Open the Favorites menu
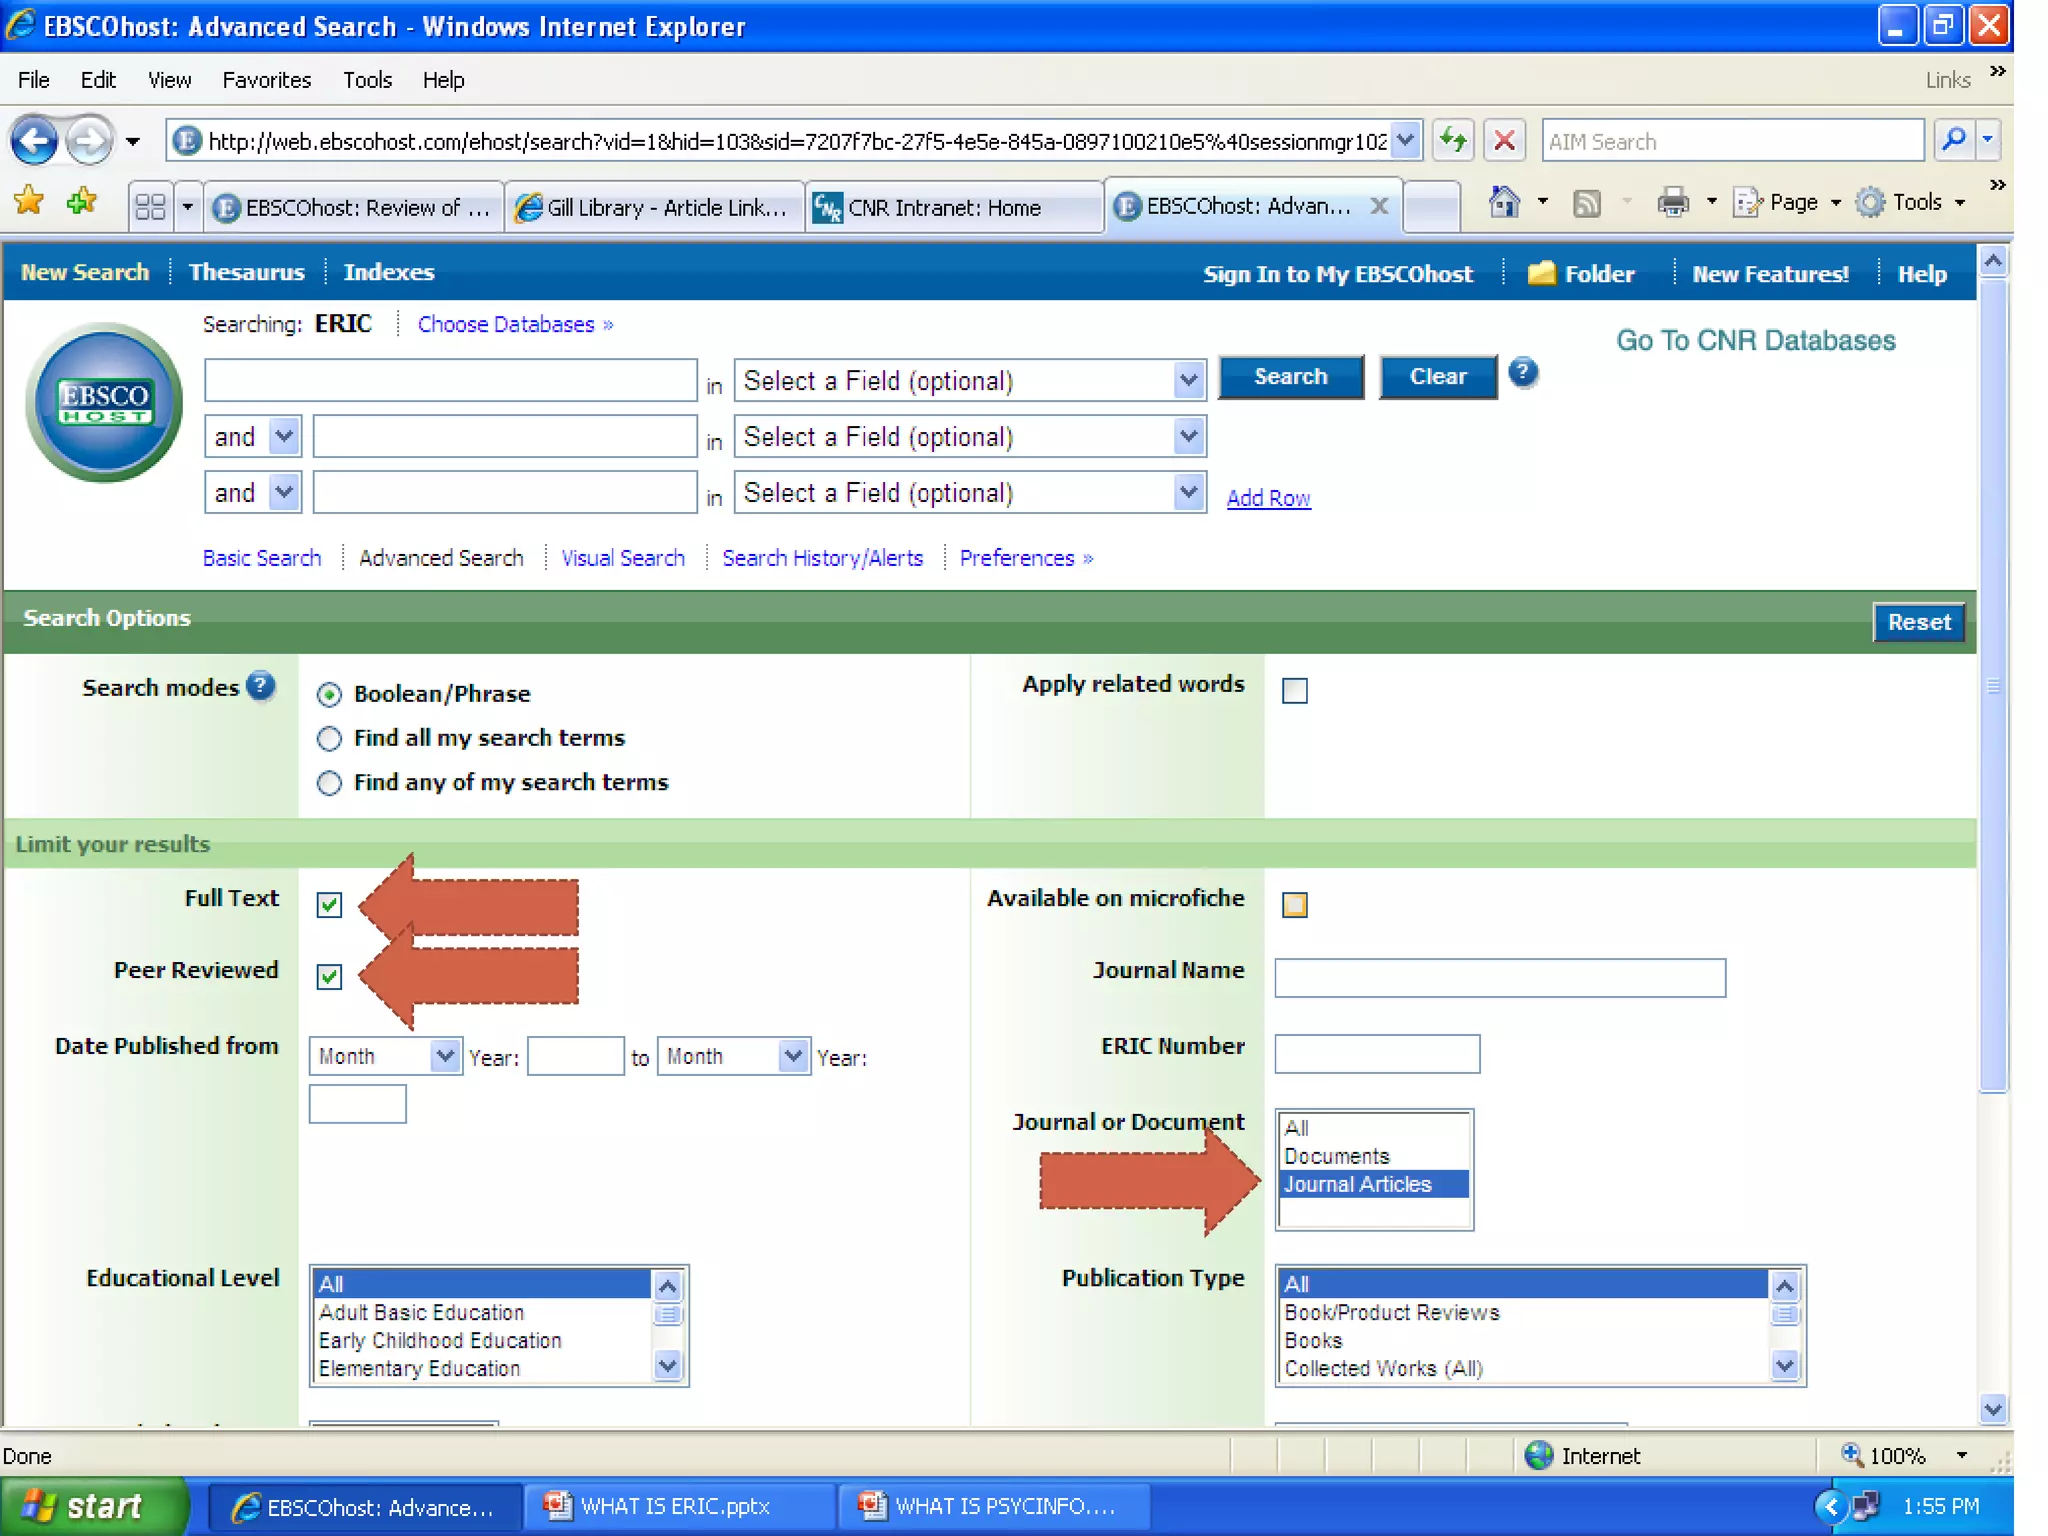2048x1536 pixels. (x=266, y=80)
